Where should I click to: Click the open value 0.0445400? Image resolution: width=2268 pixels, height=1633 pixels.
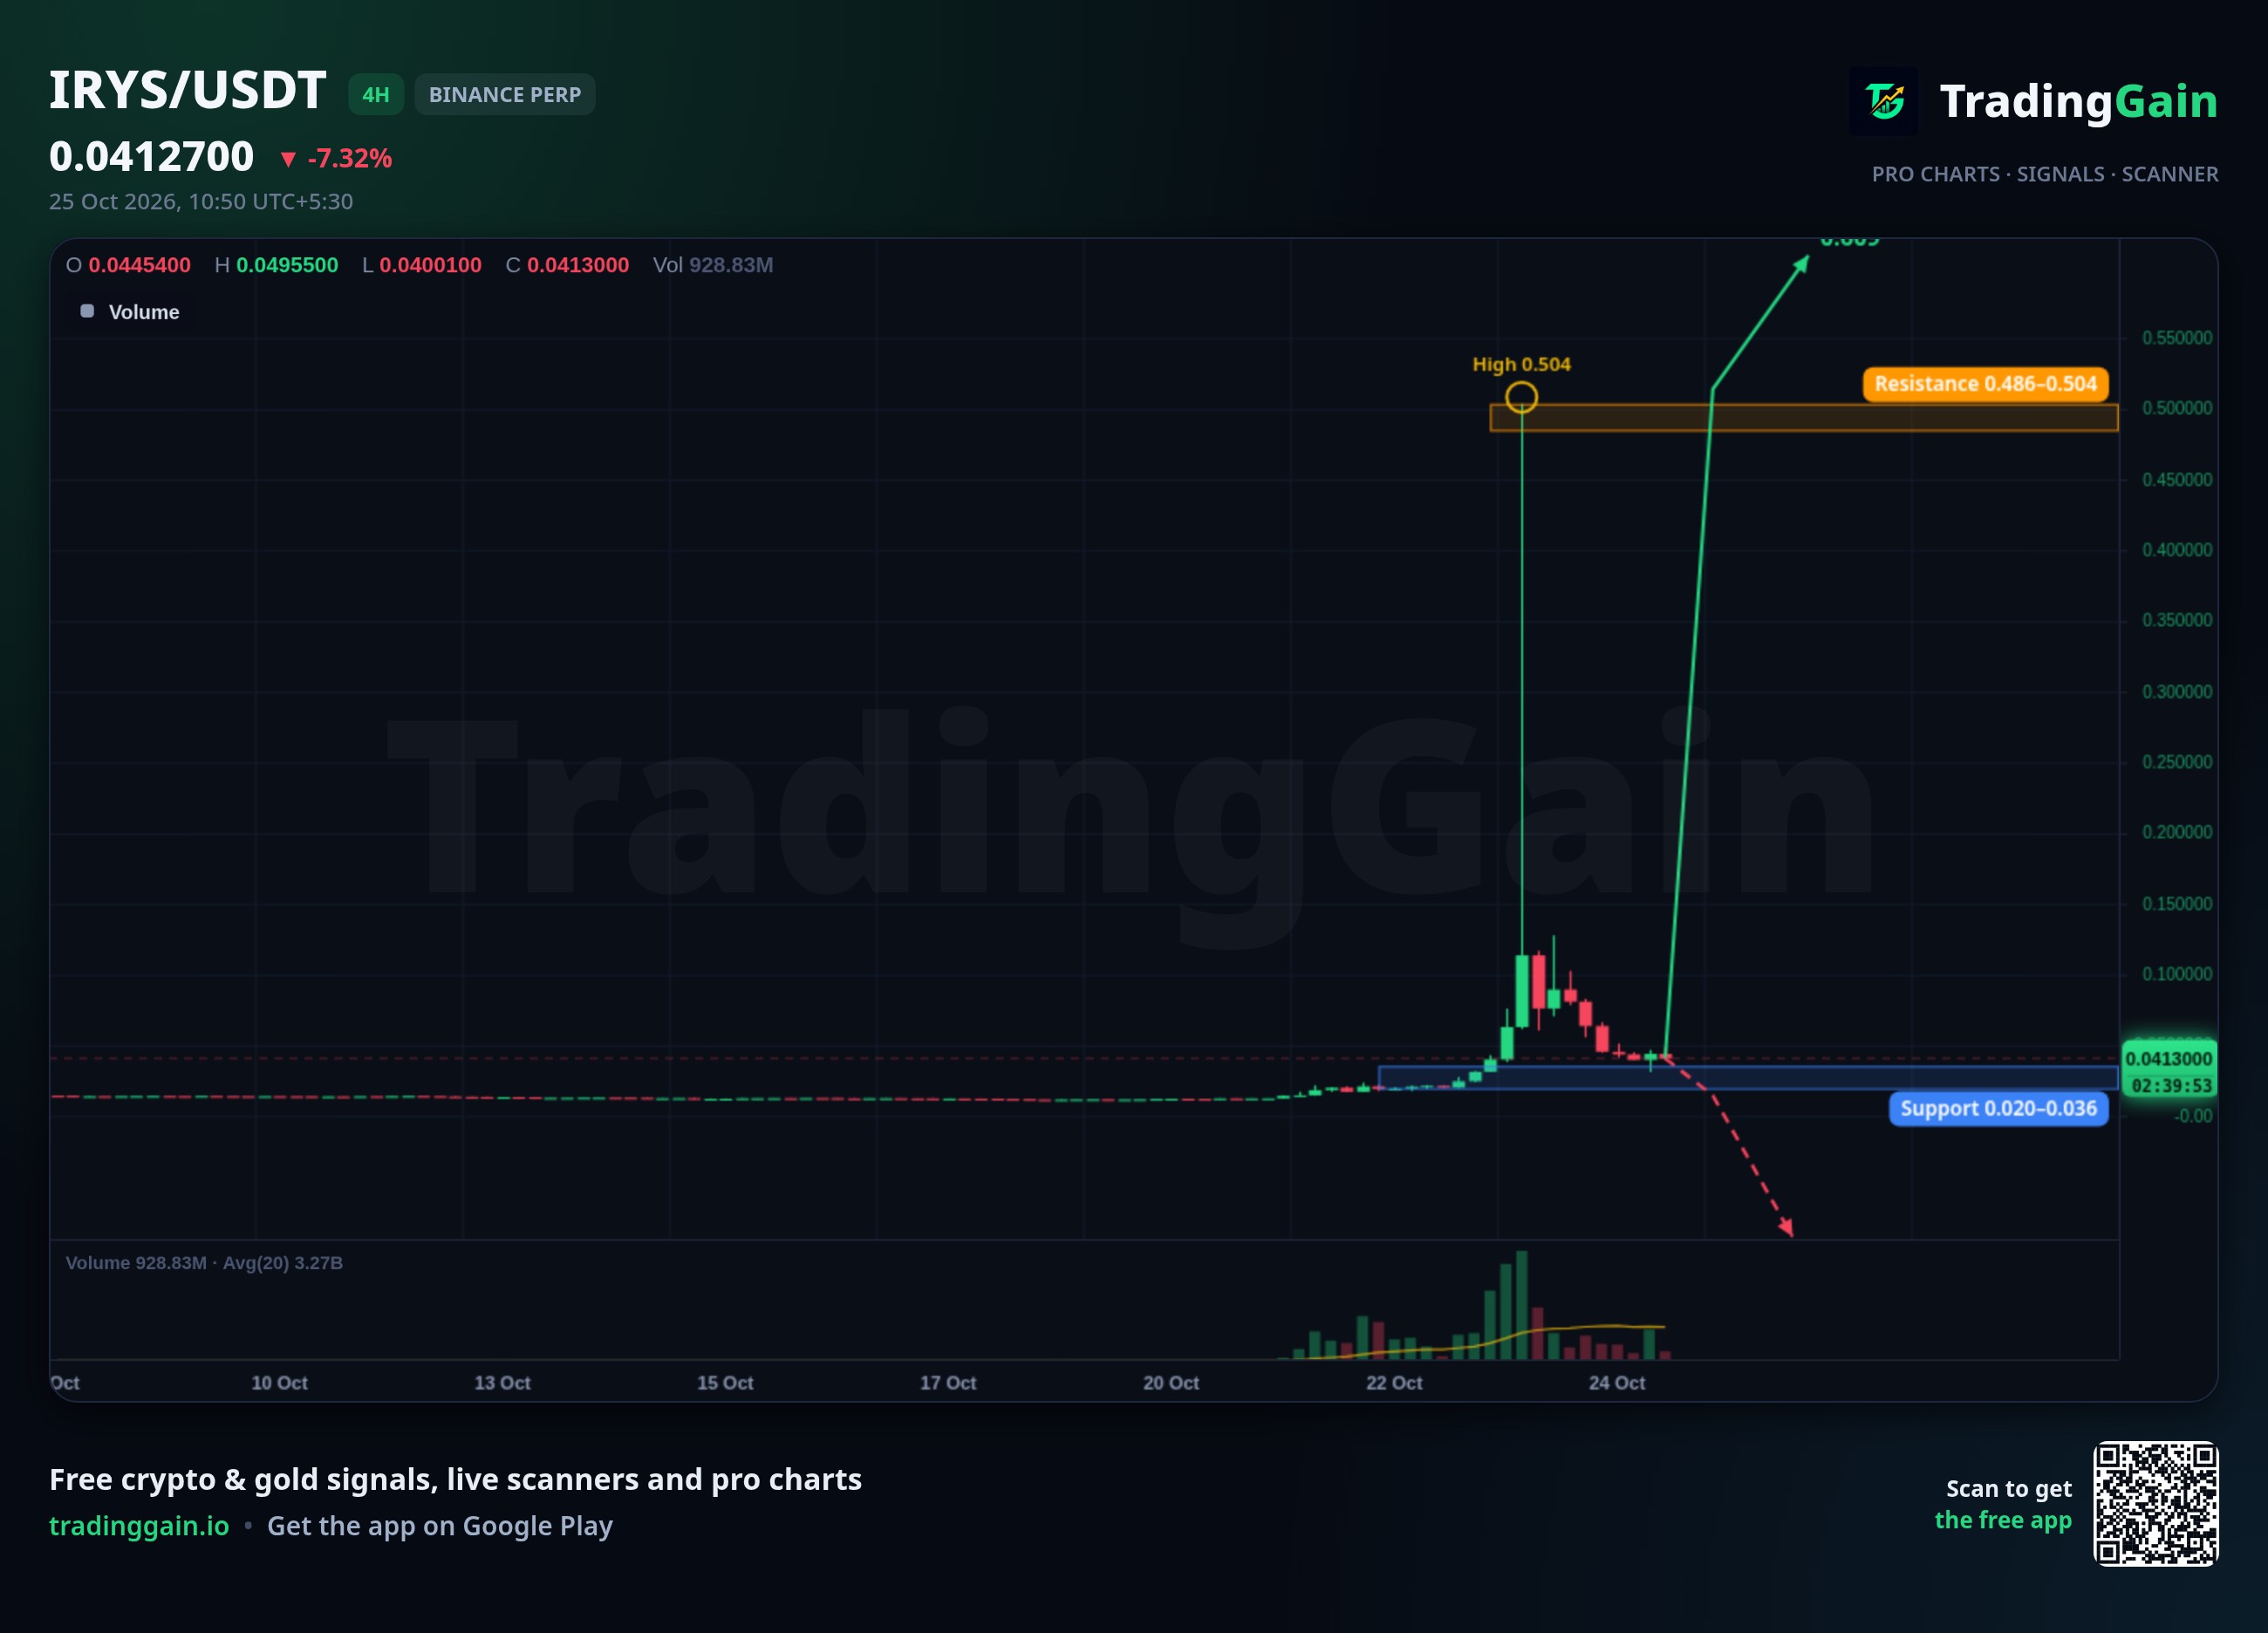[139, 265]
